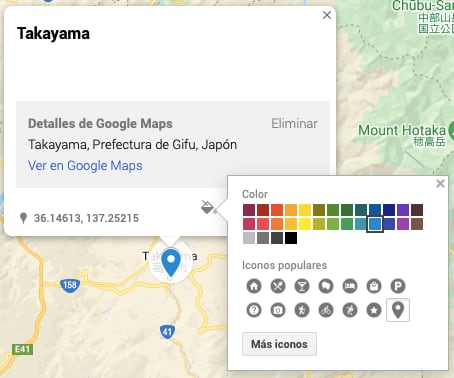This screenshot has height=378, width=454.
Task: Pick the coral red color swatch
Action: point(263,224)
